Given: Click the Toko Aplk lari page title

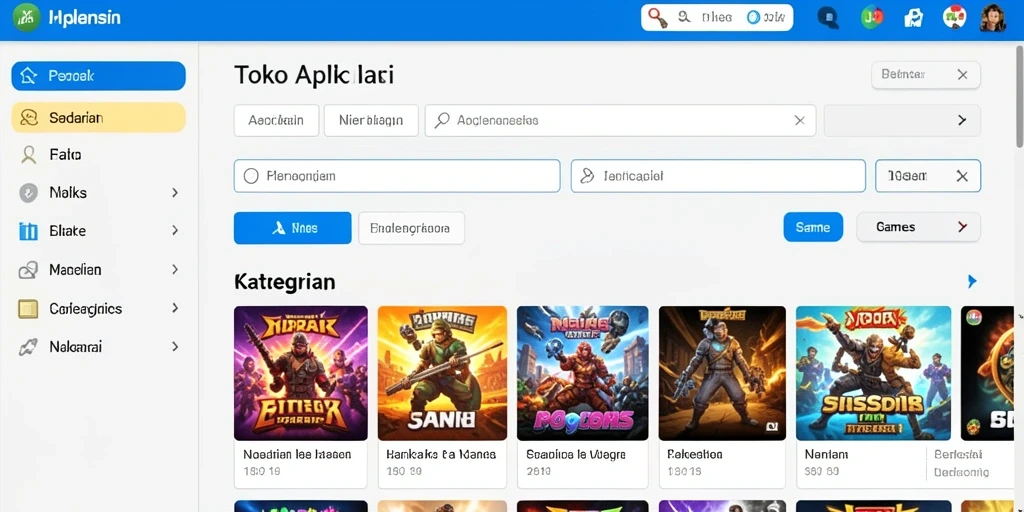Looking at the screenshot, I should pyautogui.click(x=313, y=75).
